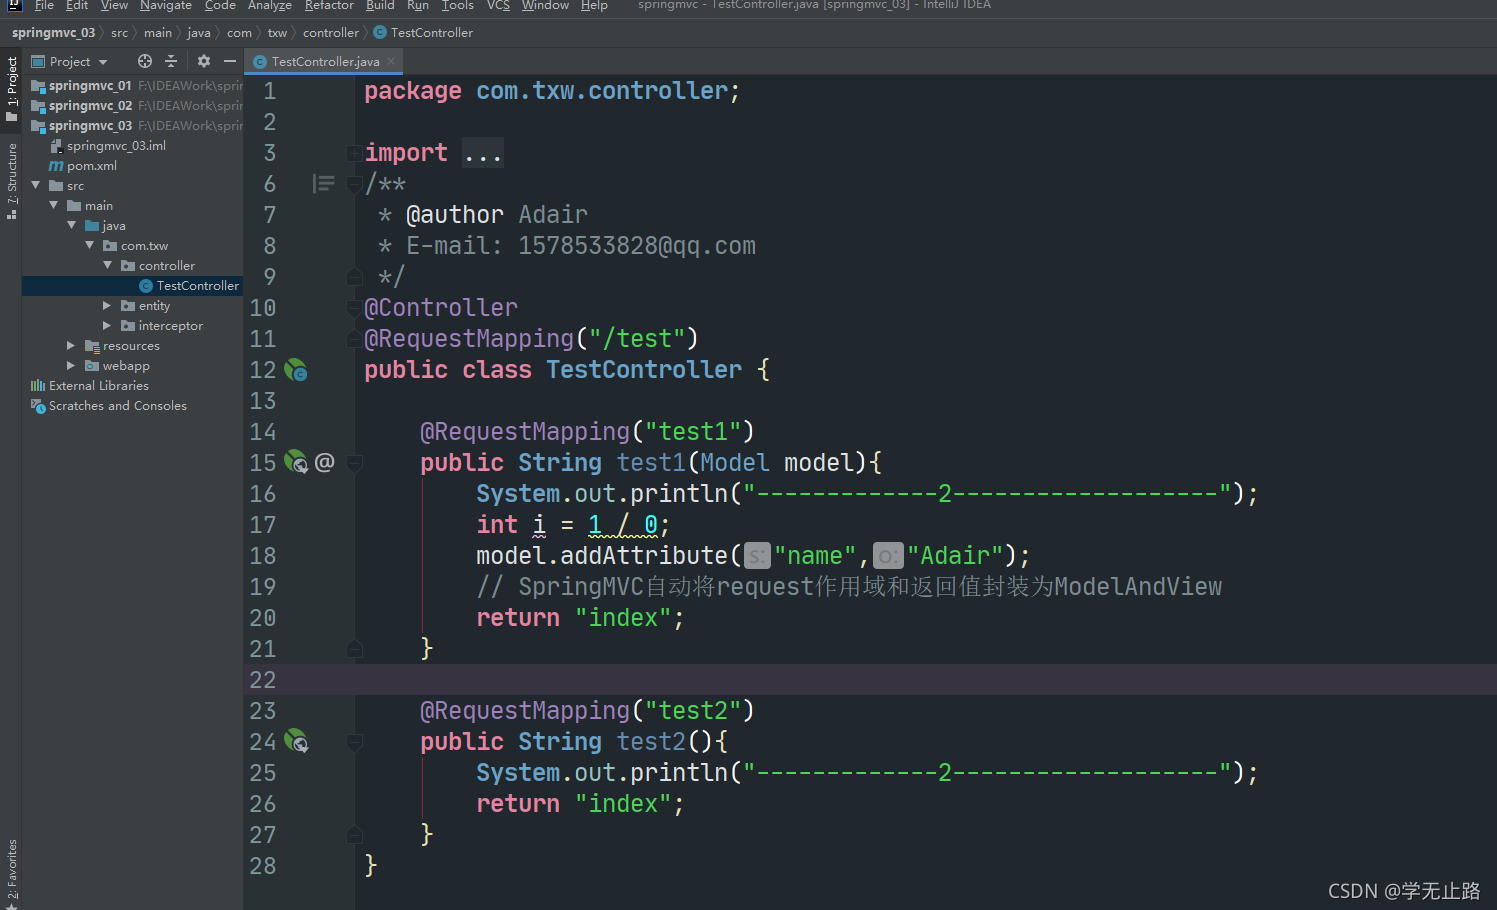Click the TestController breadcrumb item

click(x=432, y=33)
